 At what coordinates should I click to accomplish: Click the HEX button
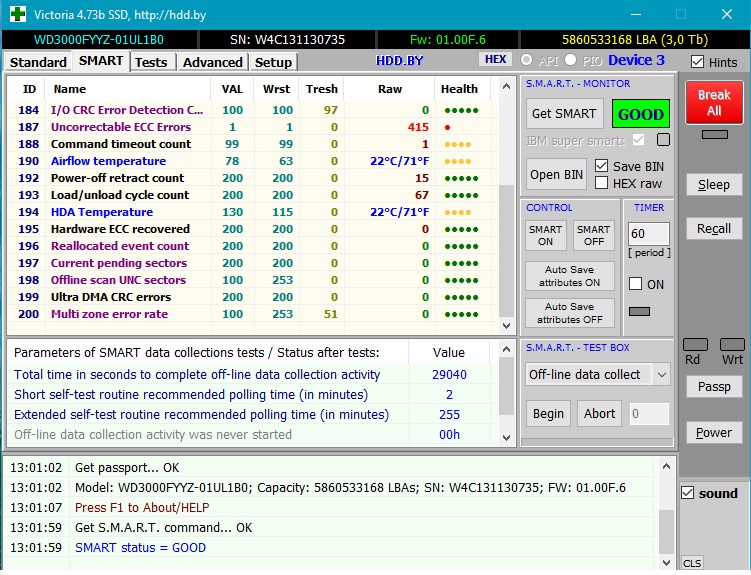495,59
